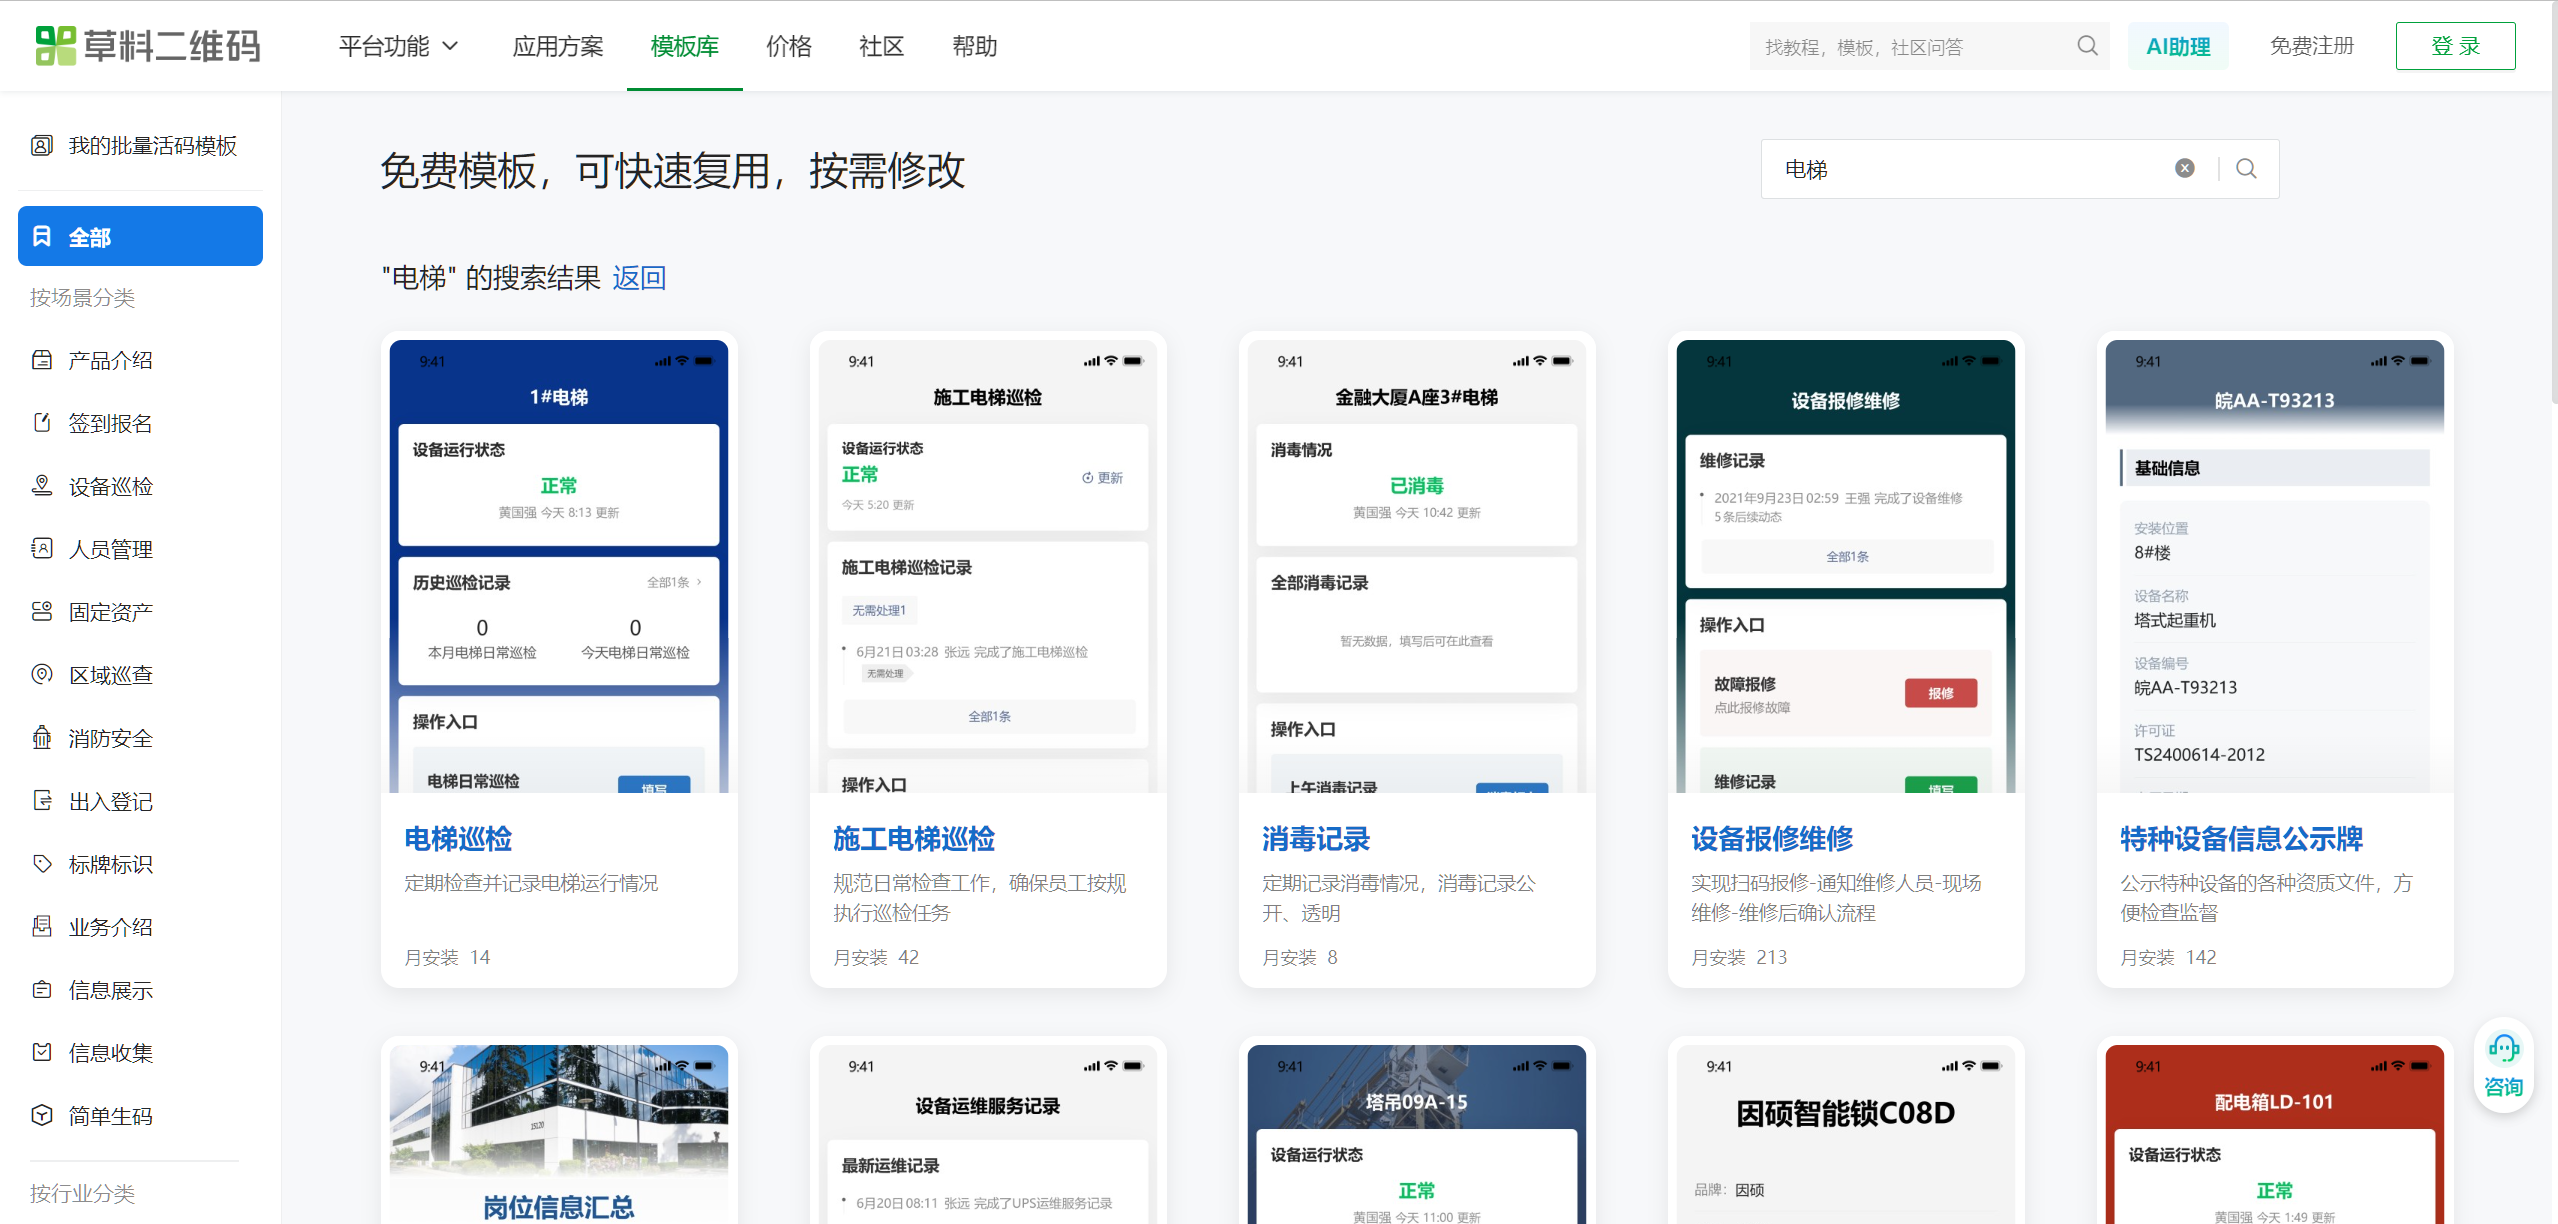Select 标牌标识 tag icon in sidebar
This screenshot has height=1224, width=2558.
[x=42, y=864]
